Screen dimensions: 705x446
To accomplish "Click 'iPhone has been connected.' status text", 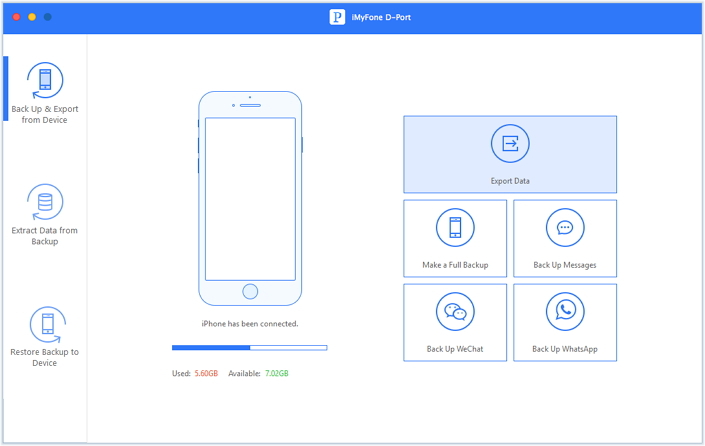I will tap(250, 324).
